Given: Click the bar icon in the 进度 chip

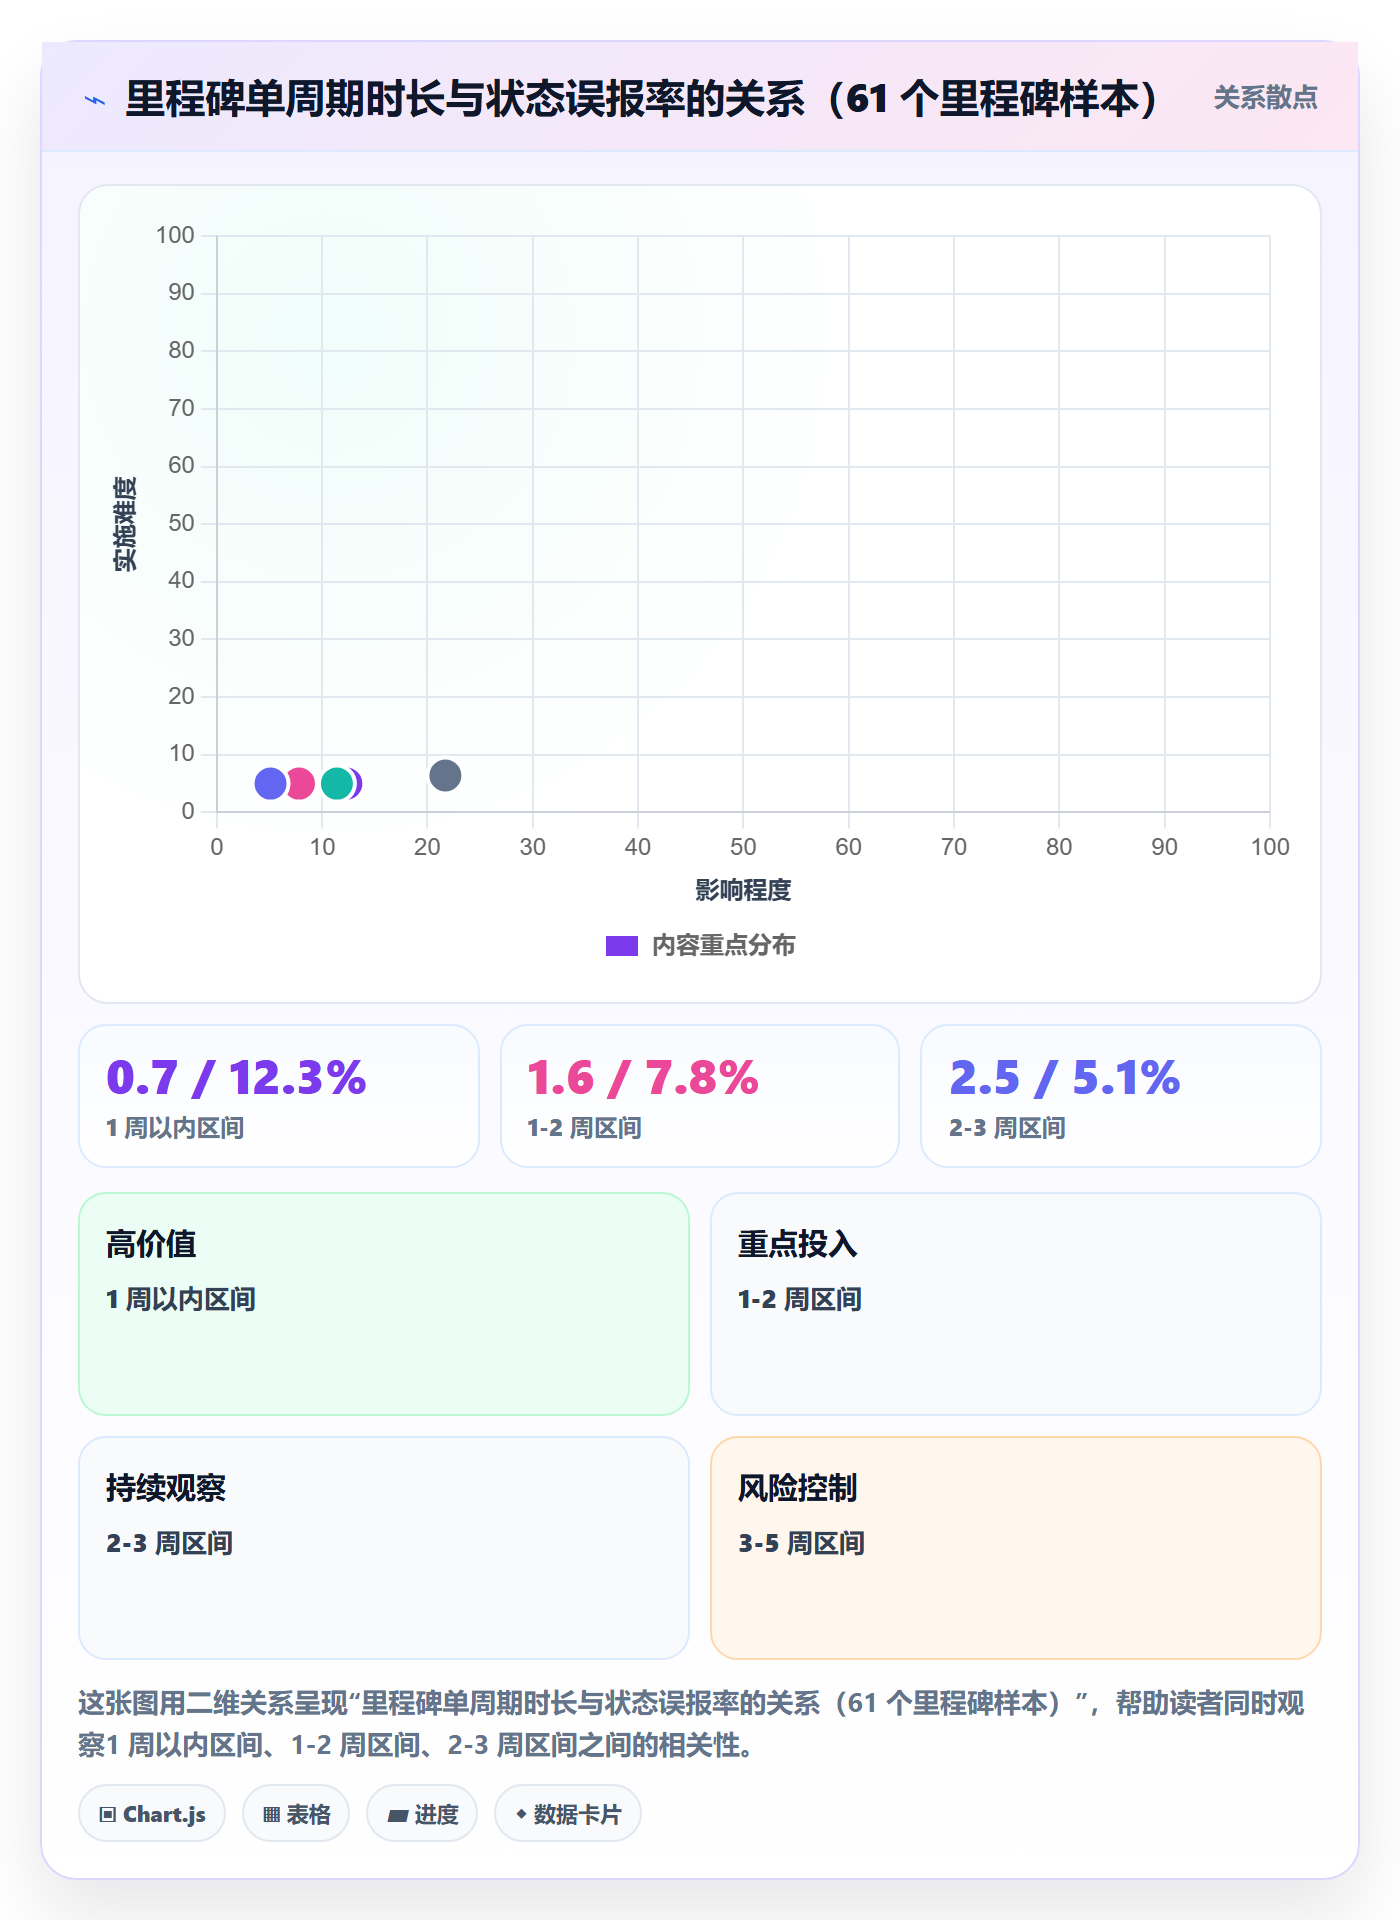Looking at the screenshot, I should click(x=398, y=1816).
